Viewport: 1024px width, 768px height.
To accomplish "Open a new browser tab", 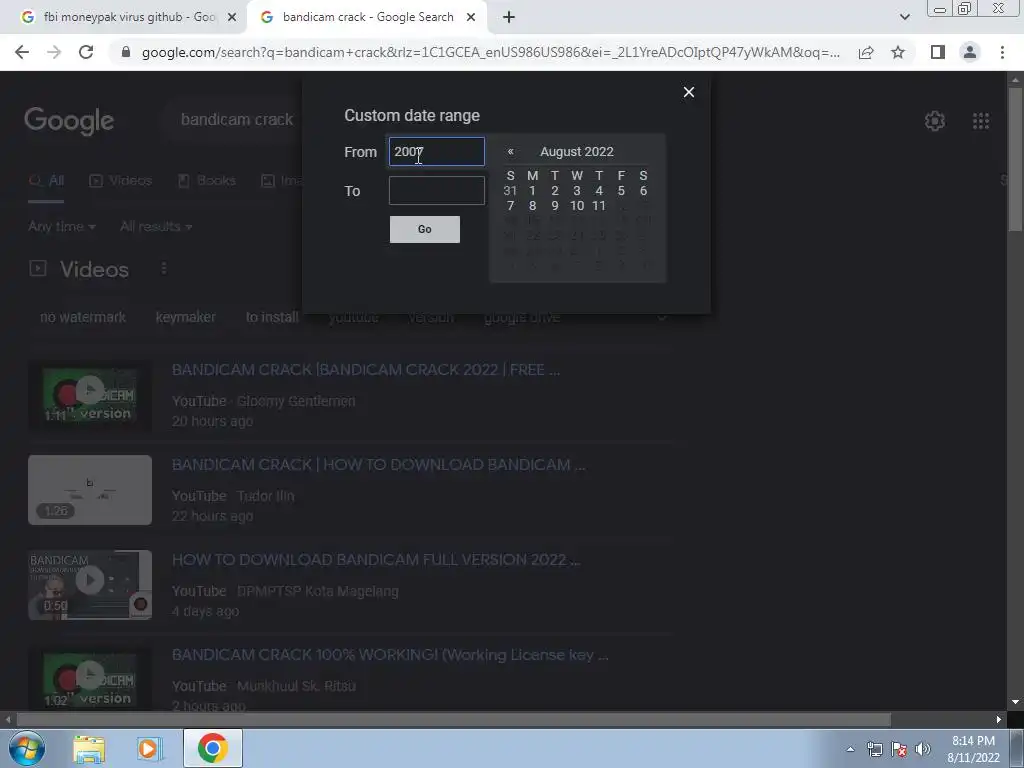I will [509, 18].
